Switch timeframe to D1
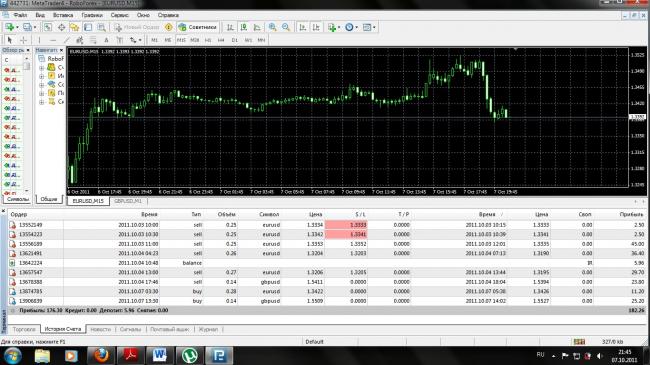Viewport: 650px width, 365px height. pyautogui.click(x=235, y=40)
